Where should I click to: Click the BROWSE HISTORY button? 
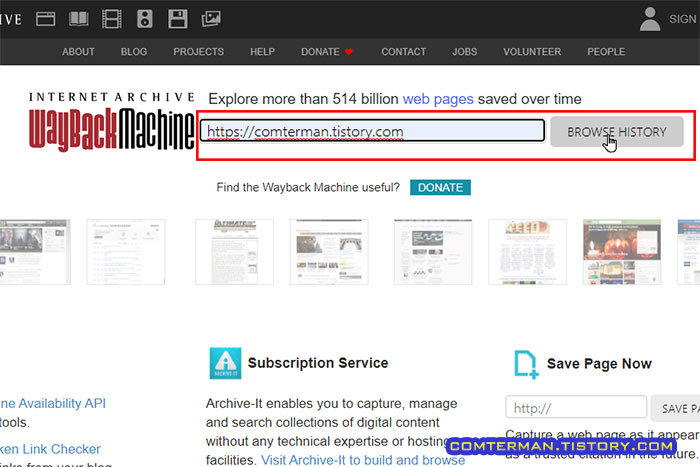pyautogui.click(x=617, y=132)
